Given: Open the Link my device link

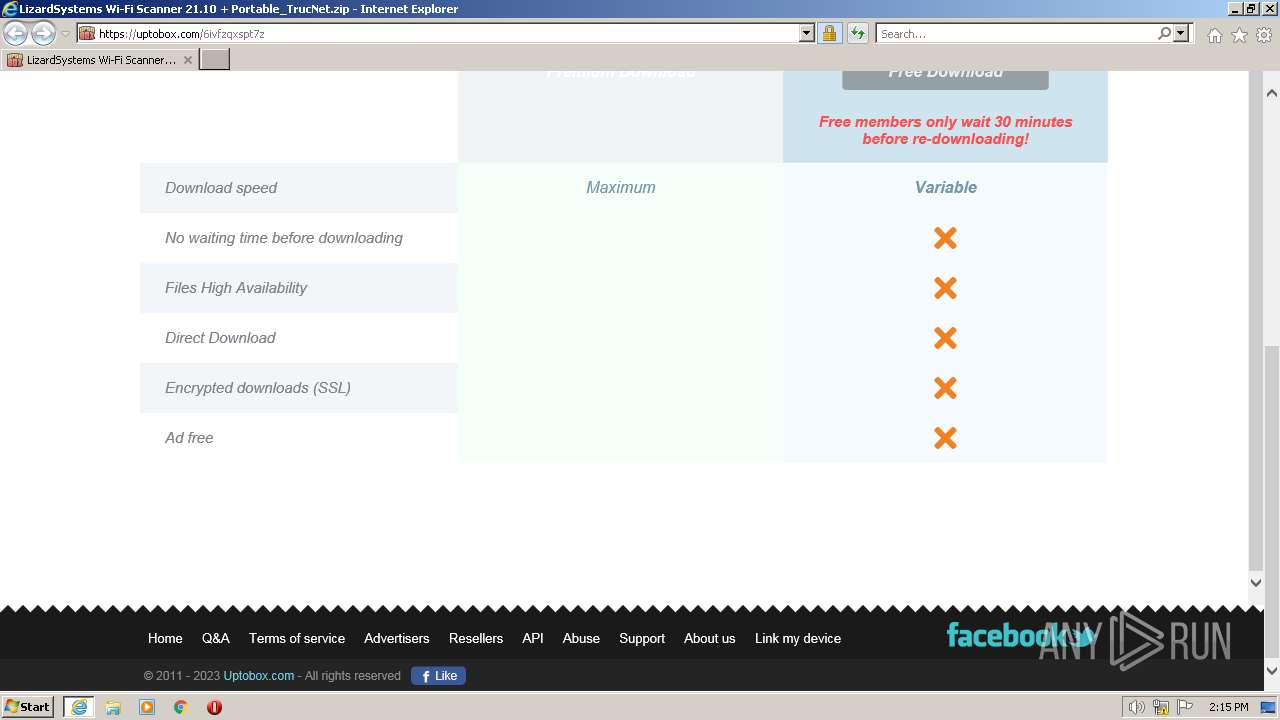Looking at the screenshot, I should coord(798,638).
